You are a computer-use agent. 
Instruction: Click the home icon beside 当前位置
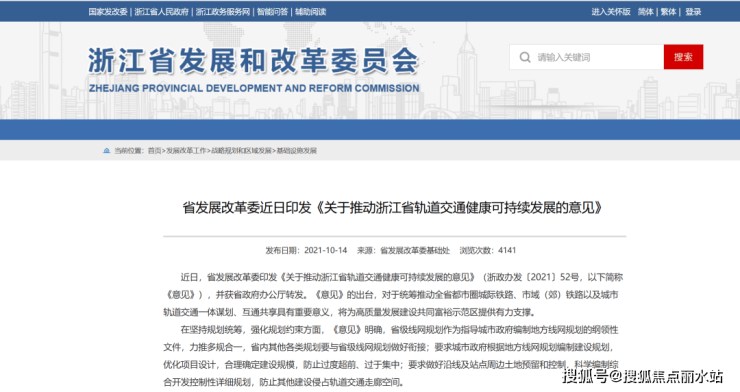107,150
